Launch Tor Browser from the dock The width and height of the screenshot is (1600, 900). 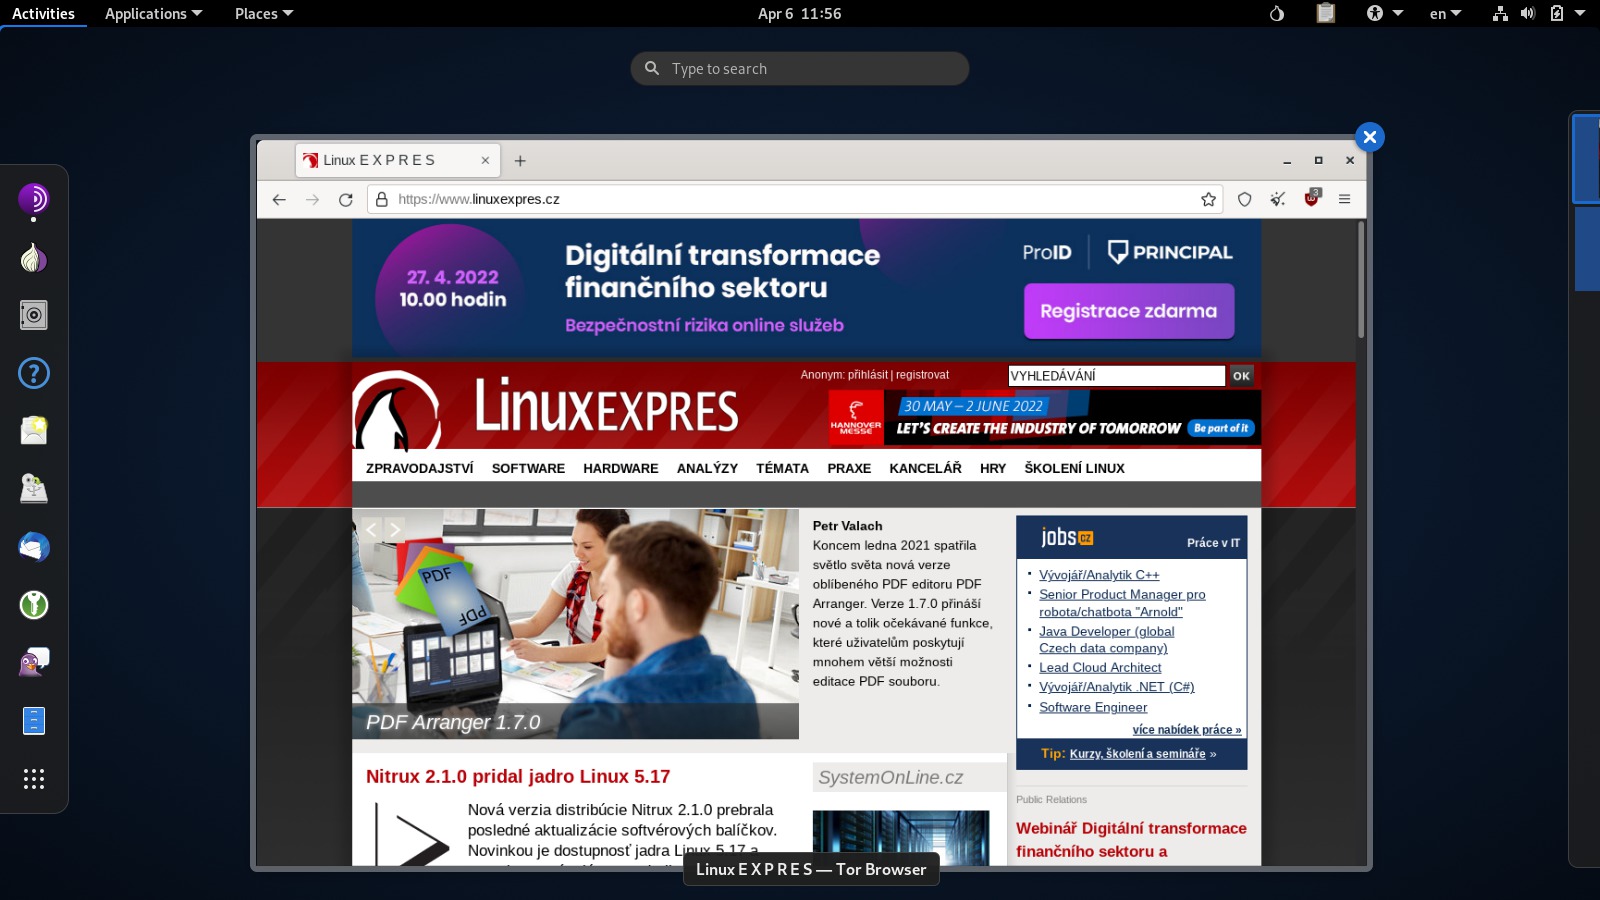34,200
